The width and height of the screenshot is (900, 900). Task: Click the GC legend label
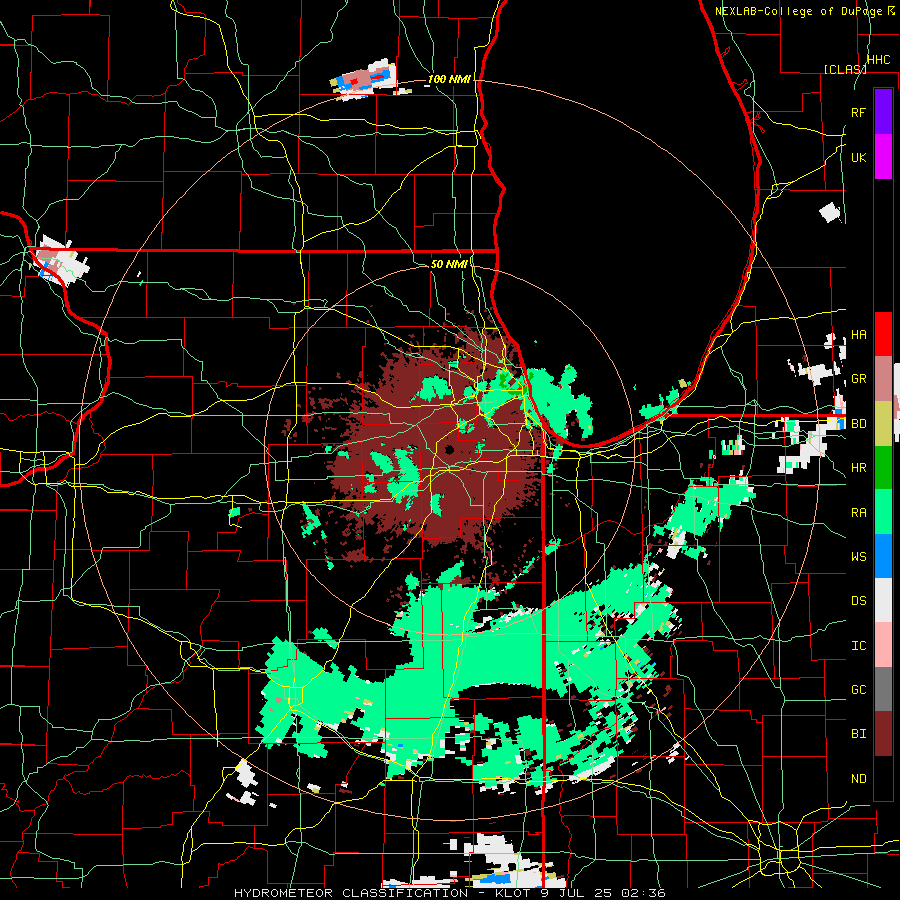pos(859,689)
